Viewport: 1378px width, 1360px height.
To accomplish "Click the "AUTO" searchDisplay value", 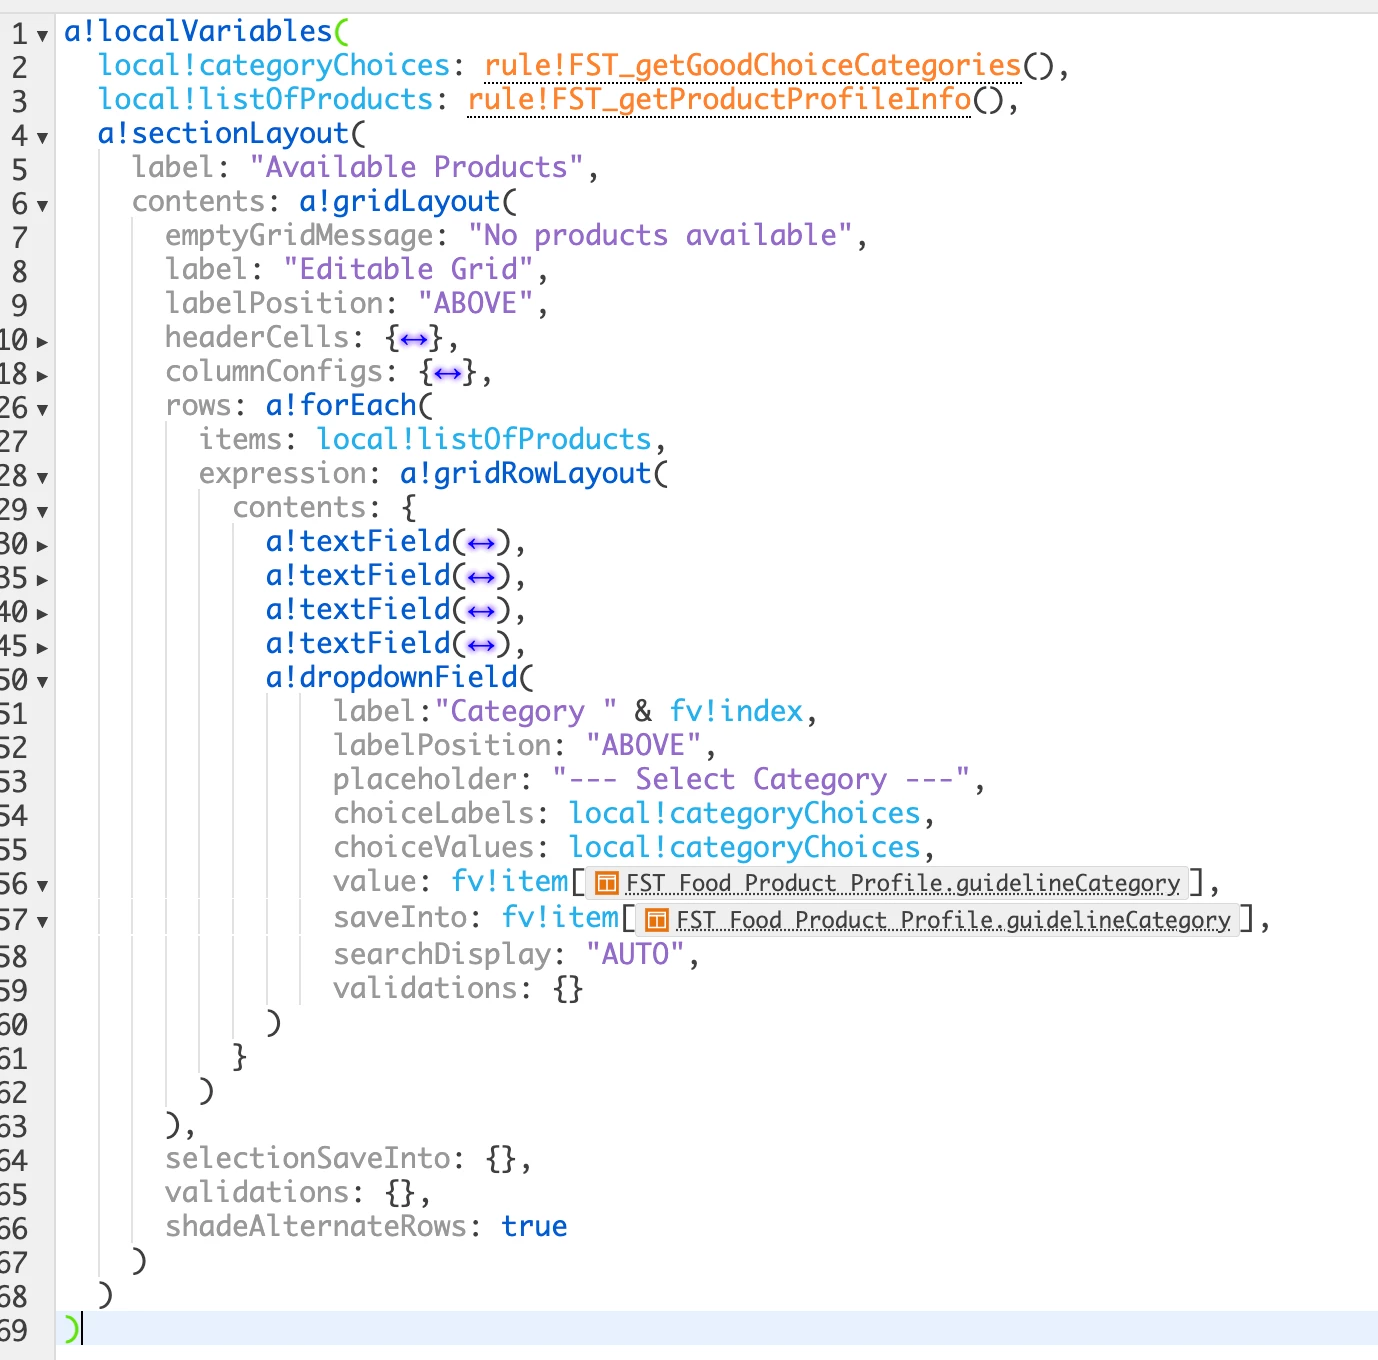I will click(635, 954).
